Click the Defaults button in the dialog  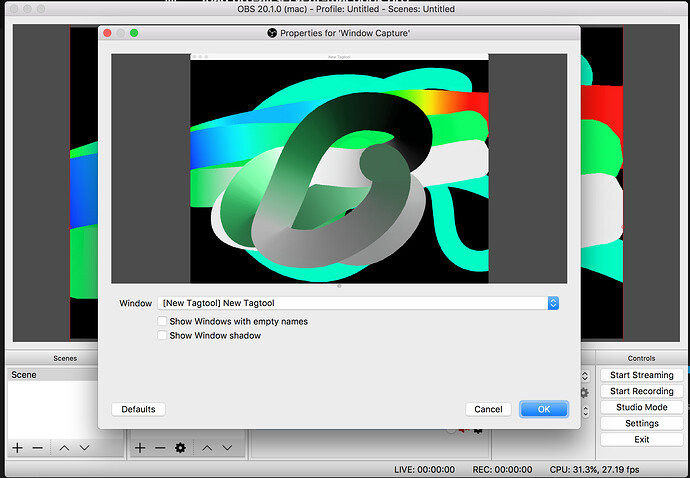[139, 409]
